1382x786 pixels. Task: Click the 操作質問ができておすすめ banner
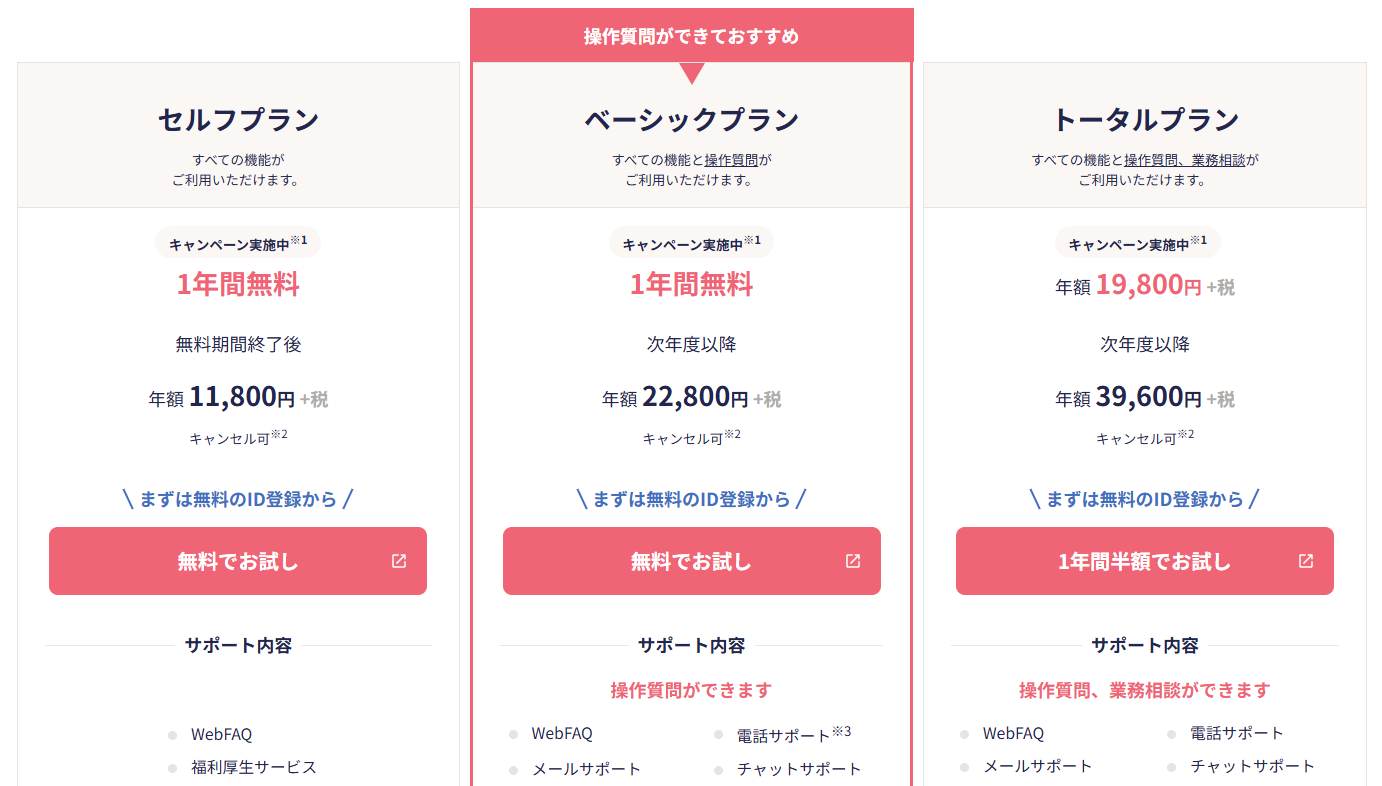point(691,36)
